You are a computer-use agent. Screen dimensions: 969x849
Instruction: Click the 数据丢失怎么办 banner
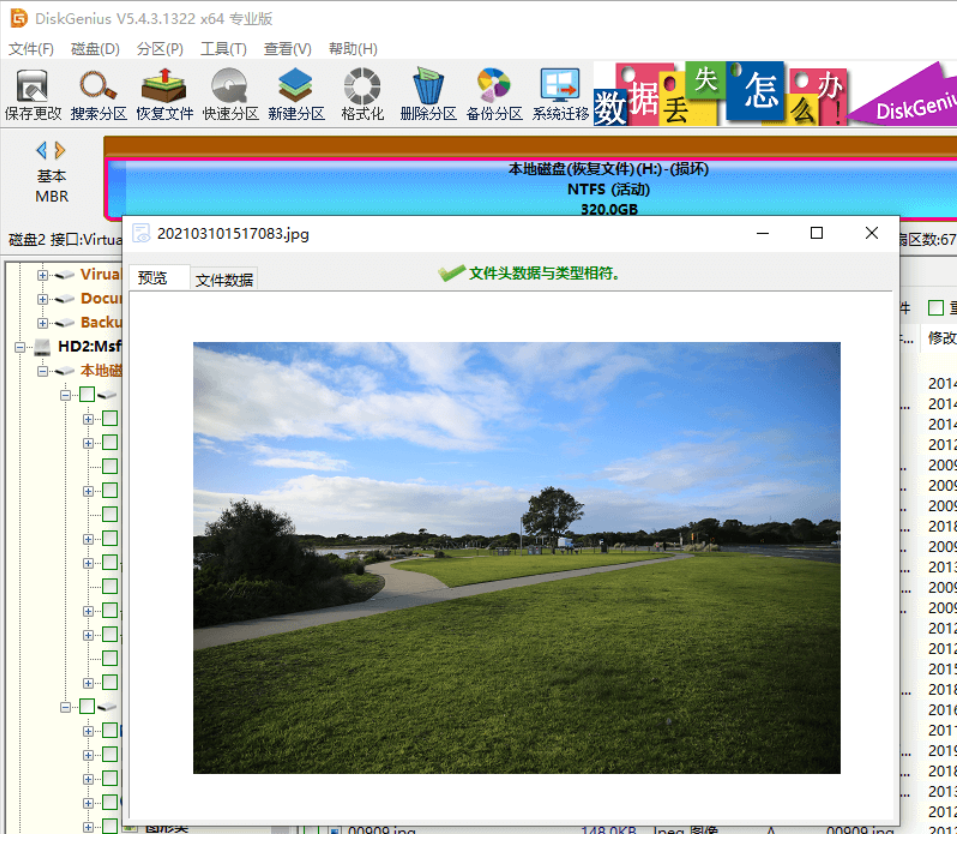click(x=720, y=93)
